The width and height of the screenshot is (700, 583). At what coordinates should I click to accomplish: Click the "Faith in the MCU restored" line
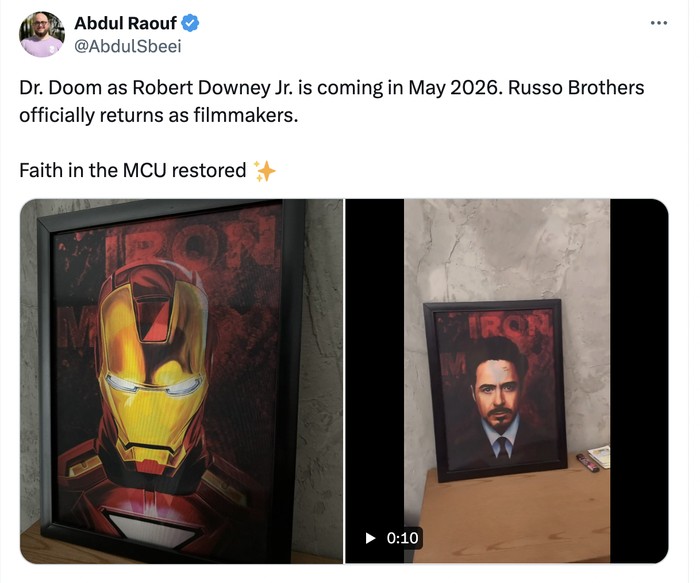click(x=132, y=170)
